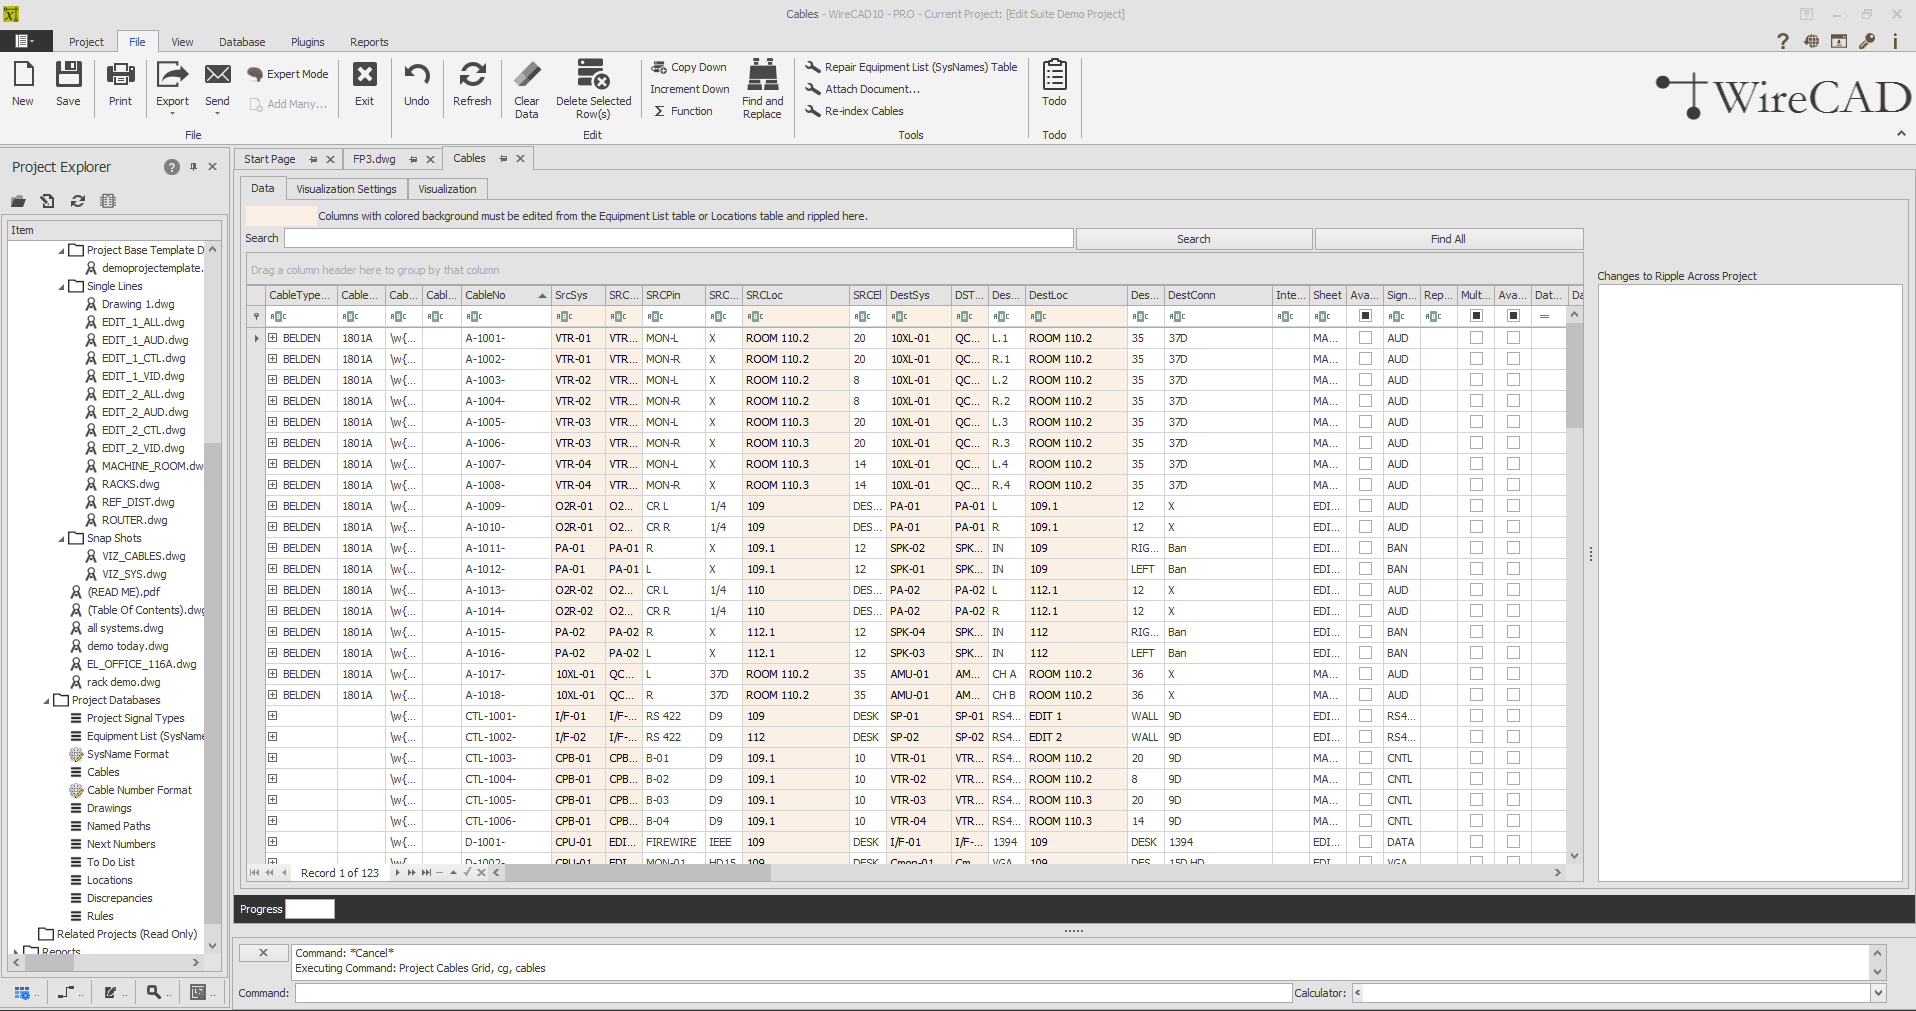Image resolution: width=1916 pixels, height=1011 pixels.
Task: Expand row A-1009- details
Action: click(x=272, y=506)
